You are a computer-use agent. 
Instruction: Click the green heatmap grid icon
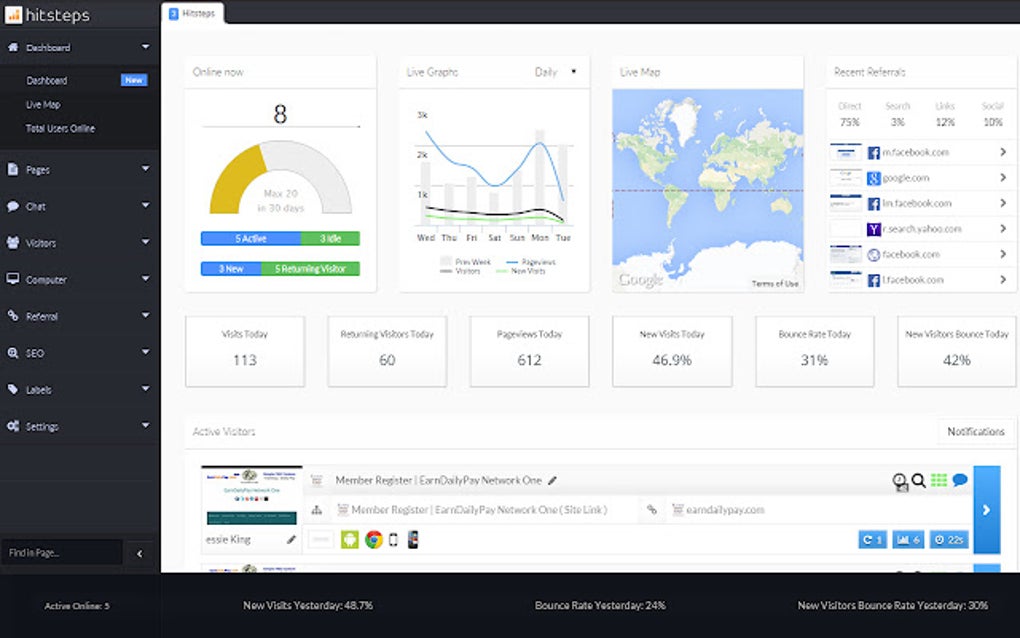click(938, 479)
